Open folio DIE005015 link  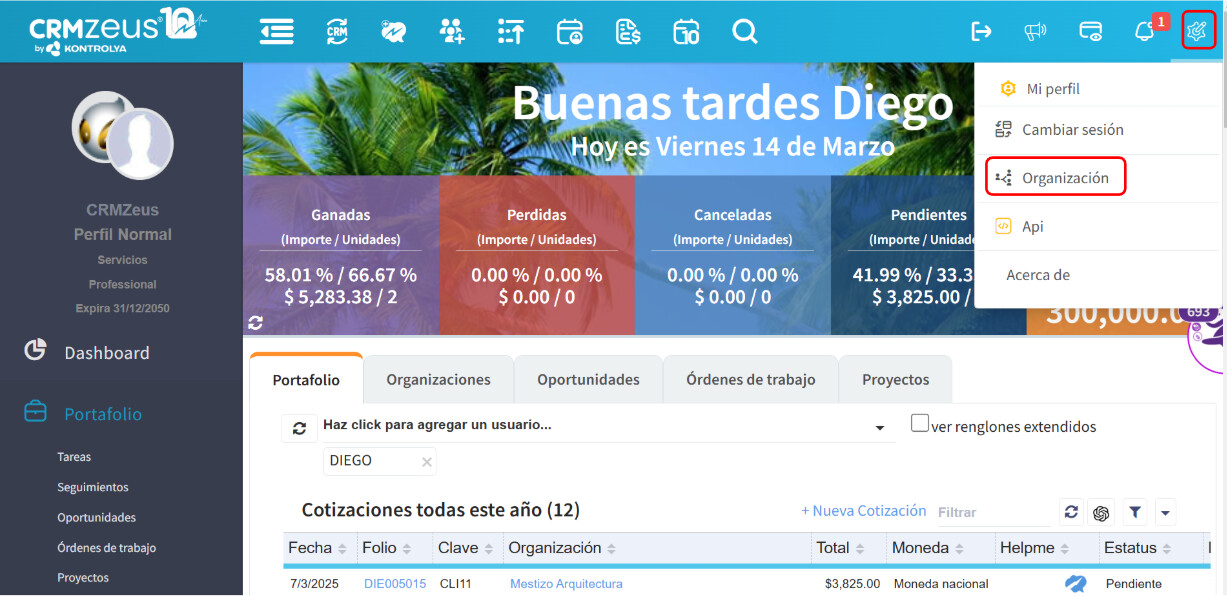pyautogui.click(x=395, y=584)
